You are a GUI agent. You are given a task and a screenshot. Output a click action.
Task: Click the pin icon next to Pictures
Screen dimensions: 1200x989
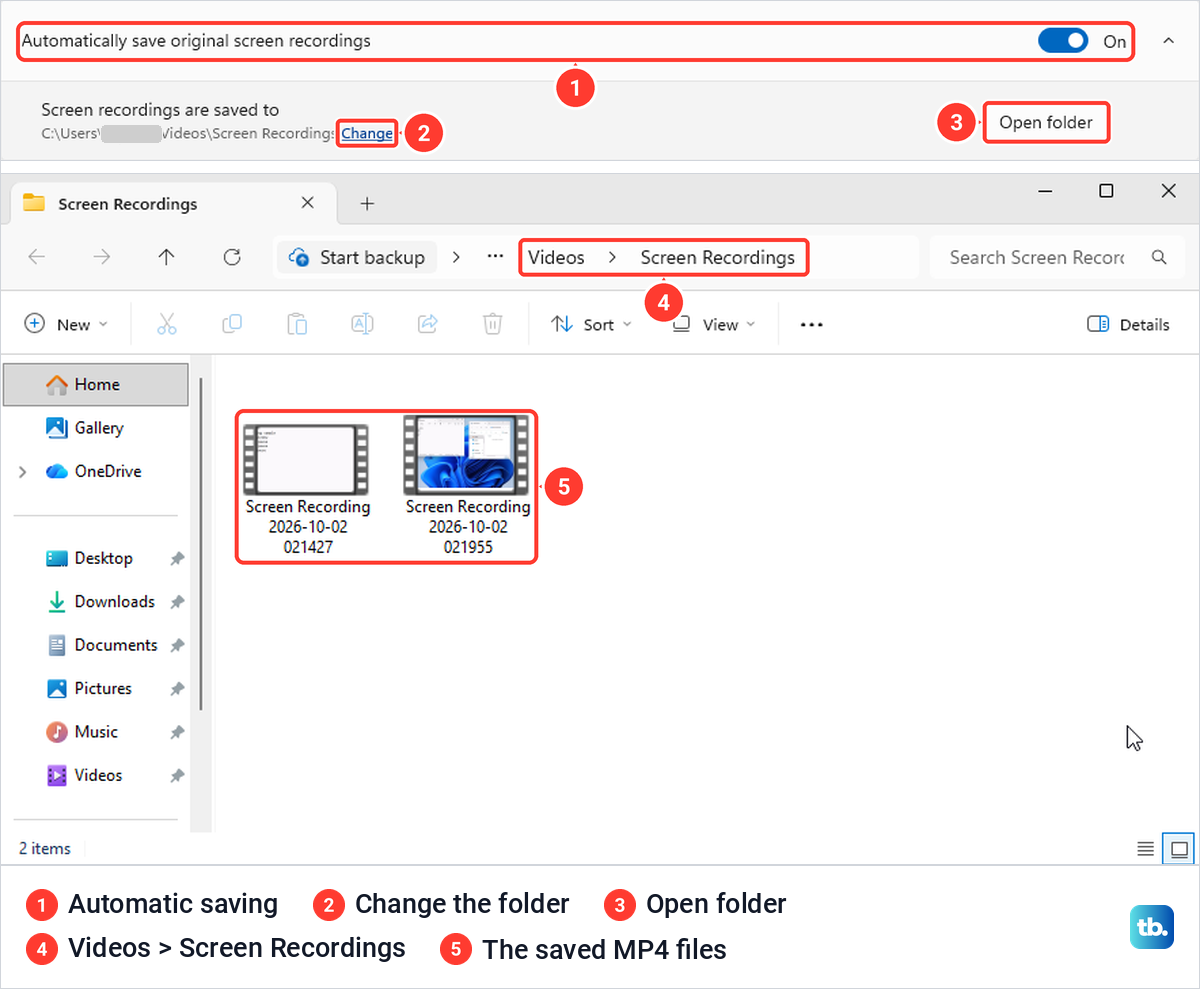(x=177, y=689)
